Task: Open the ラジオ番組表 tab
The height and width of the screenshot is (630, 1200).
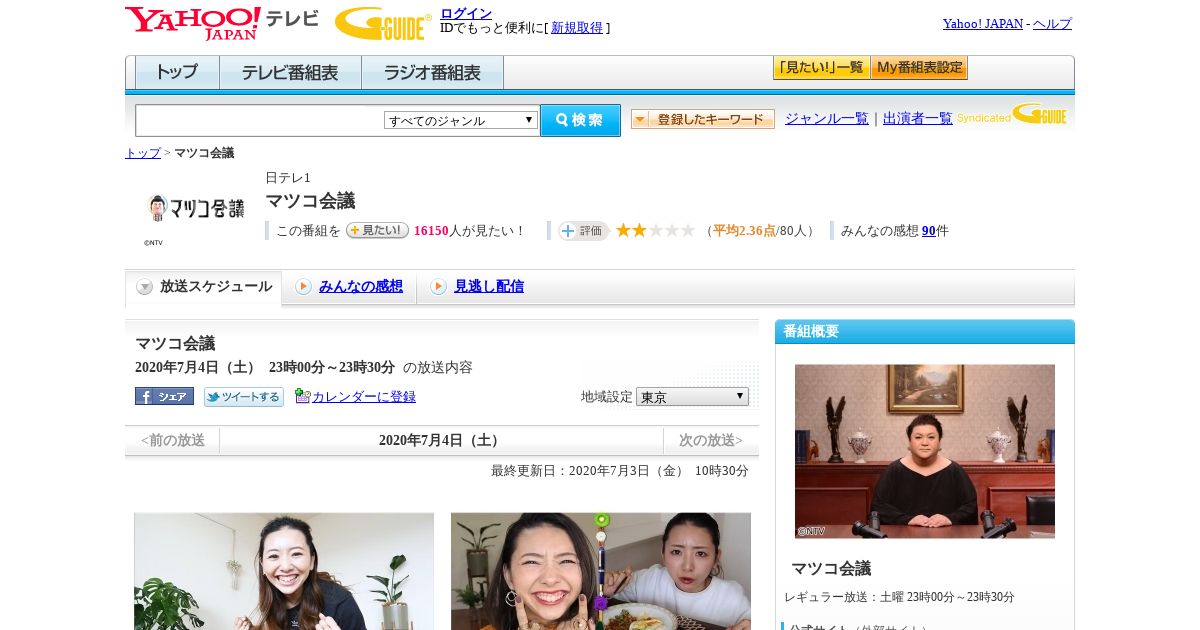Action: [432, 73]
